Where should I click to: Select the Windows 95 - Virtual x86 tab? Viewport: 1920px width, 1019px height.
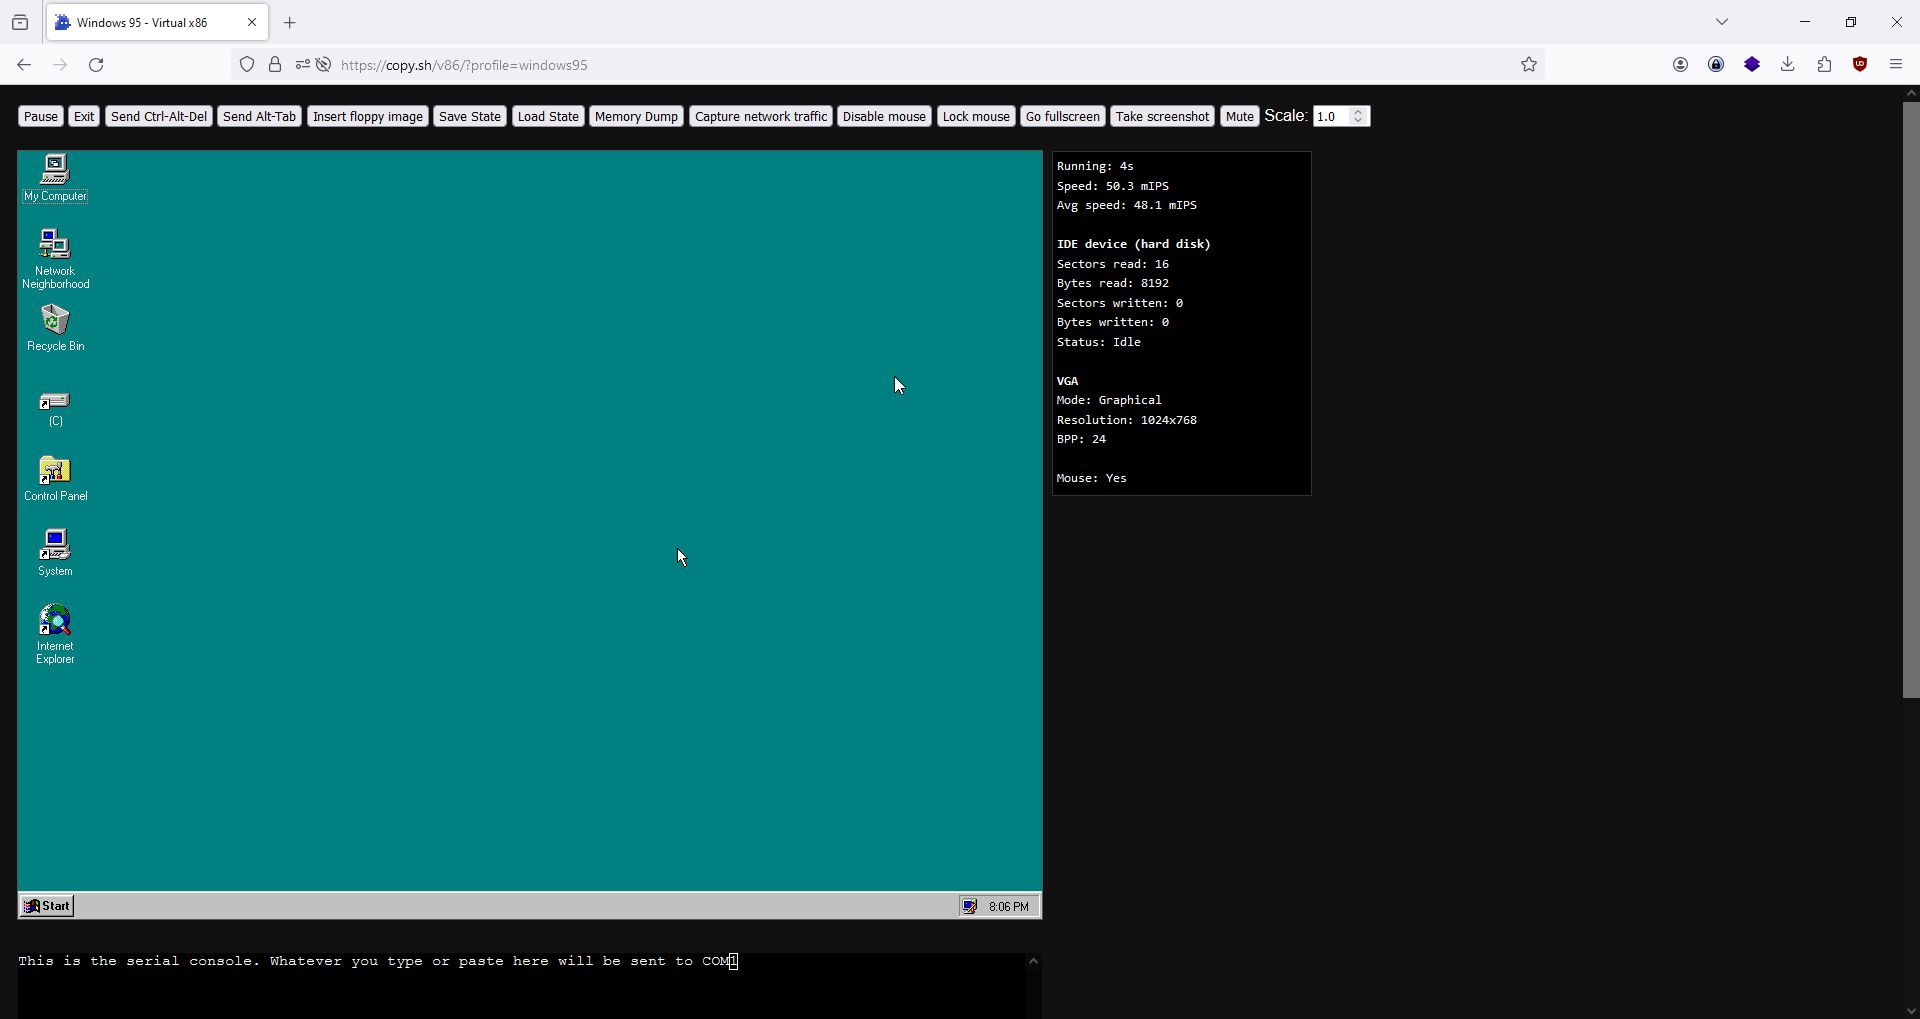coord(158,23)
